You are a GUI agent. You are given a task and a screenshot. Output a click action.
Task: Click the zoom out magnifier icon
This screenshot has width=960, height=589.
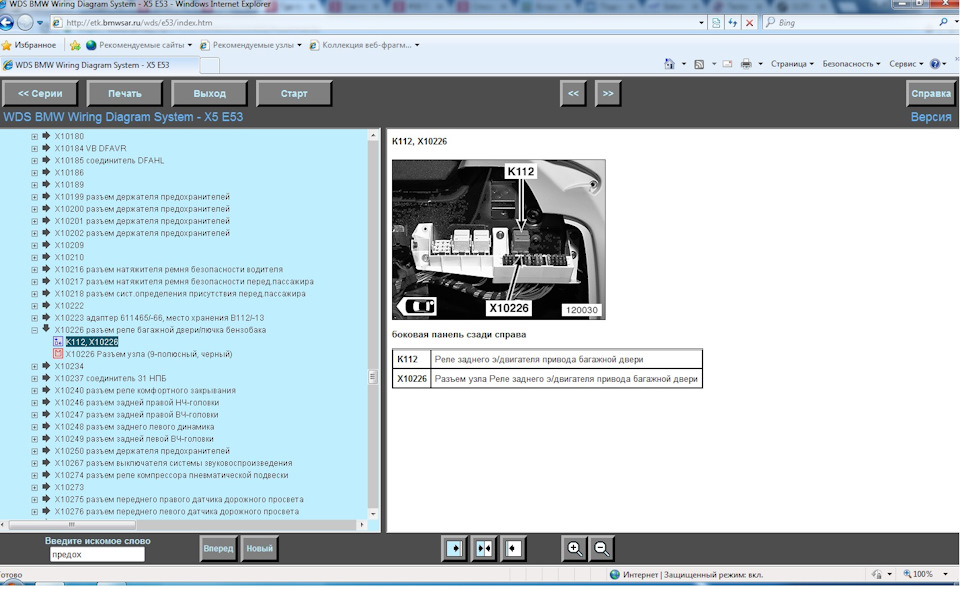(x=601, y=548)
